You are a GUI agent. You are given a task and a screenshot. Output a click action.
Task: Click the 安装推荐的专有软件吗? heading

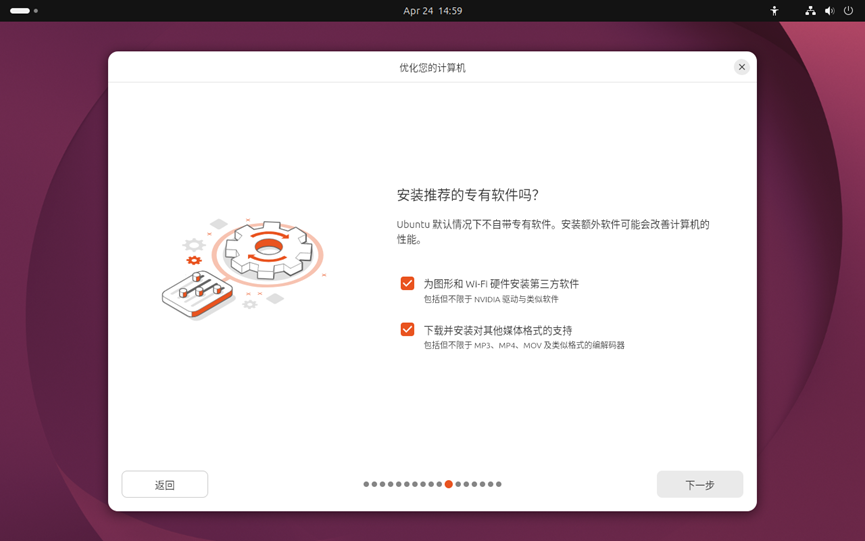click(x=468, y=195)
